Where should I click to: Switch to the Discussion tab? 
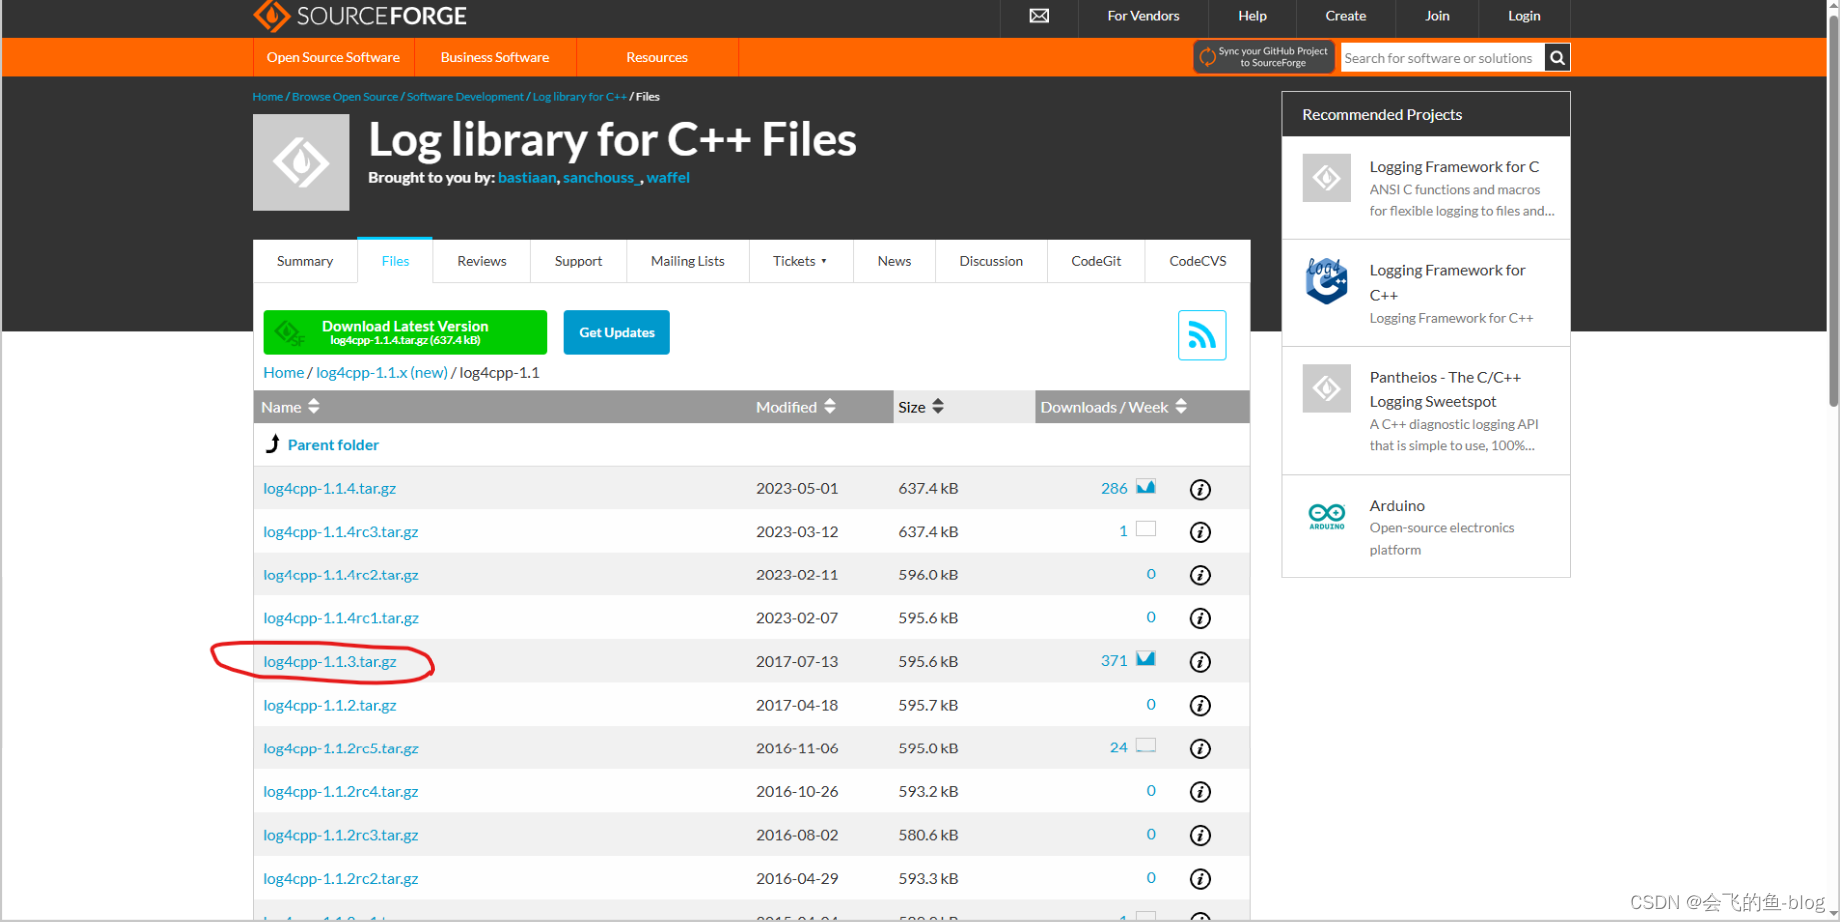[991, 261]
